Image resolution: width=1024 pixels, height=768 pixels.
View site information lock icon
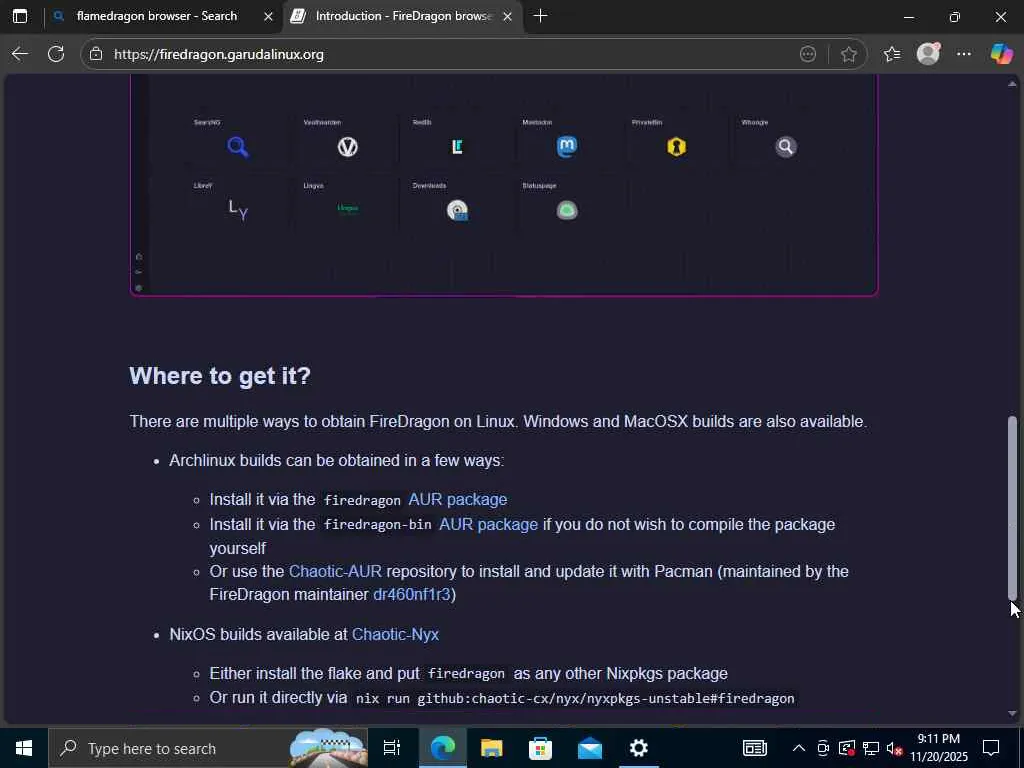(96, 54)
